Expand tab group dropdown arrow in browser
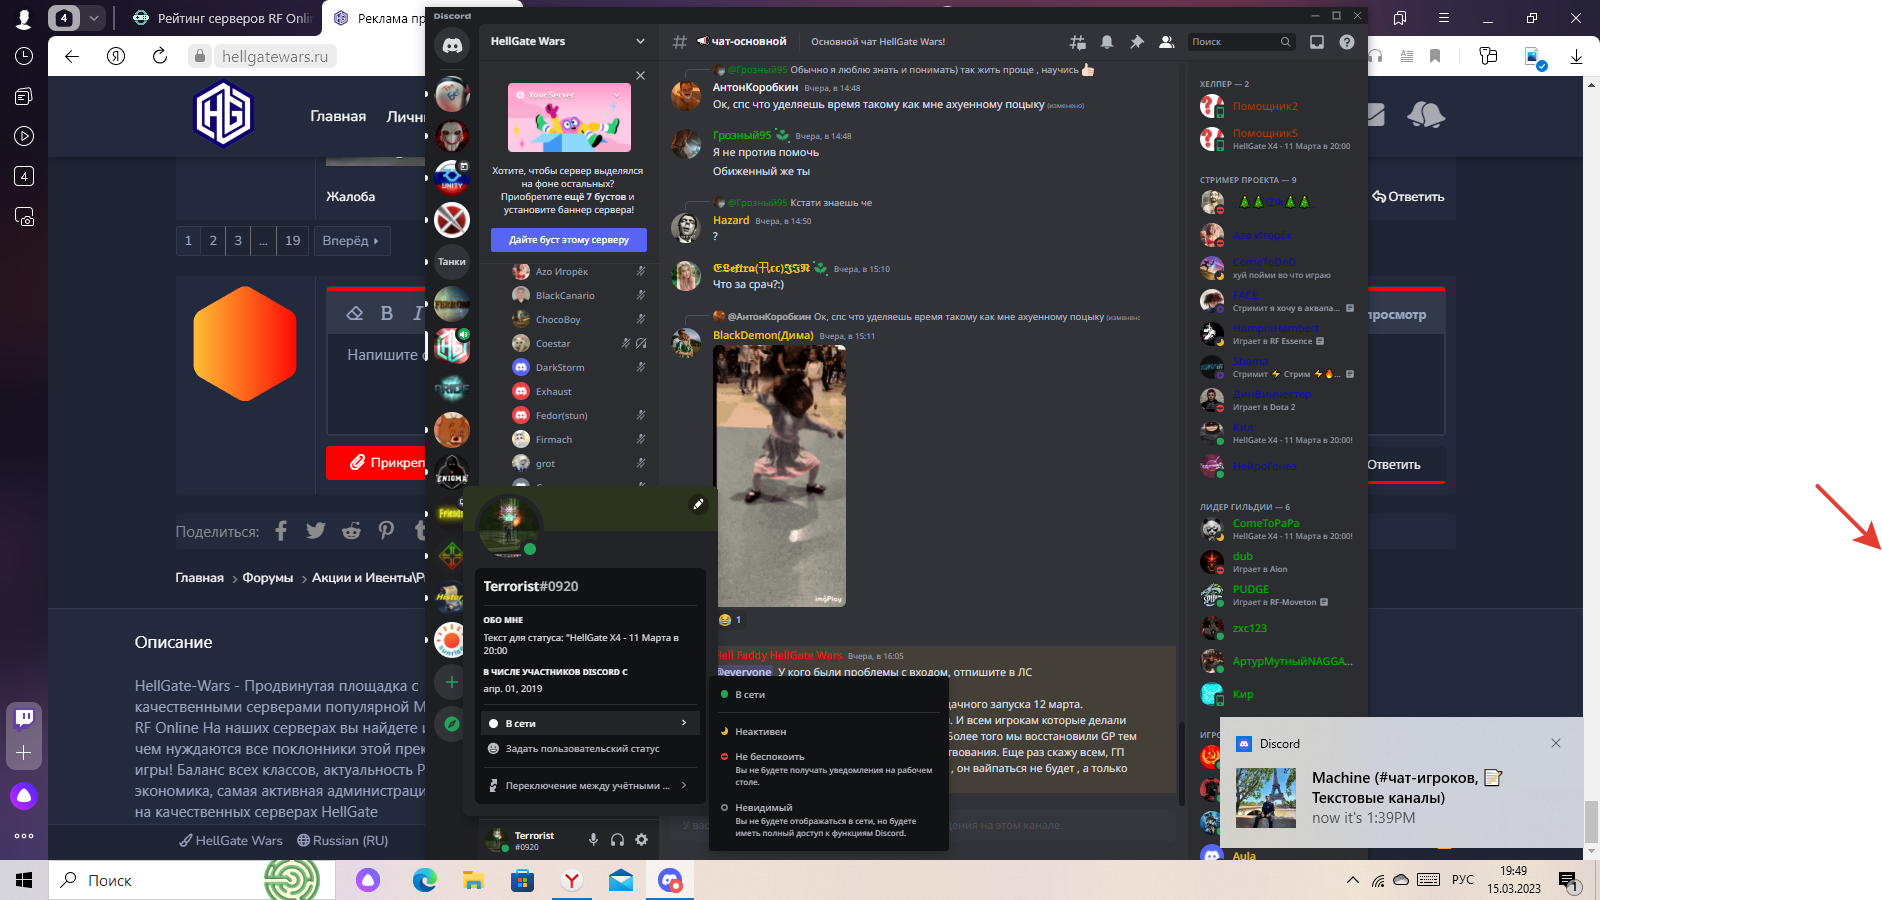This screenshot has width=1882, height=900. pos(93,18)
